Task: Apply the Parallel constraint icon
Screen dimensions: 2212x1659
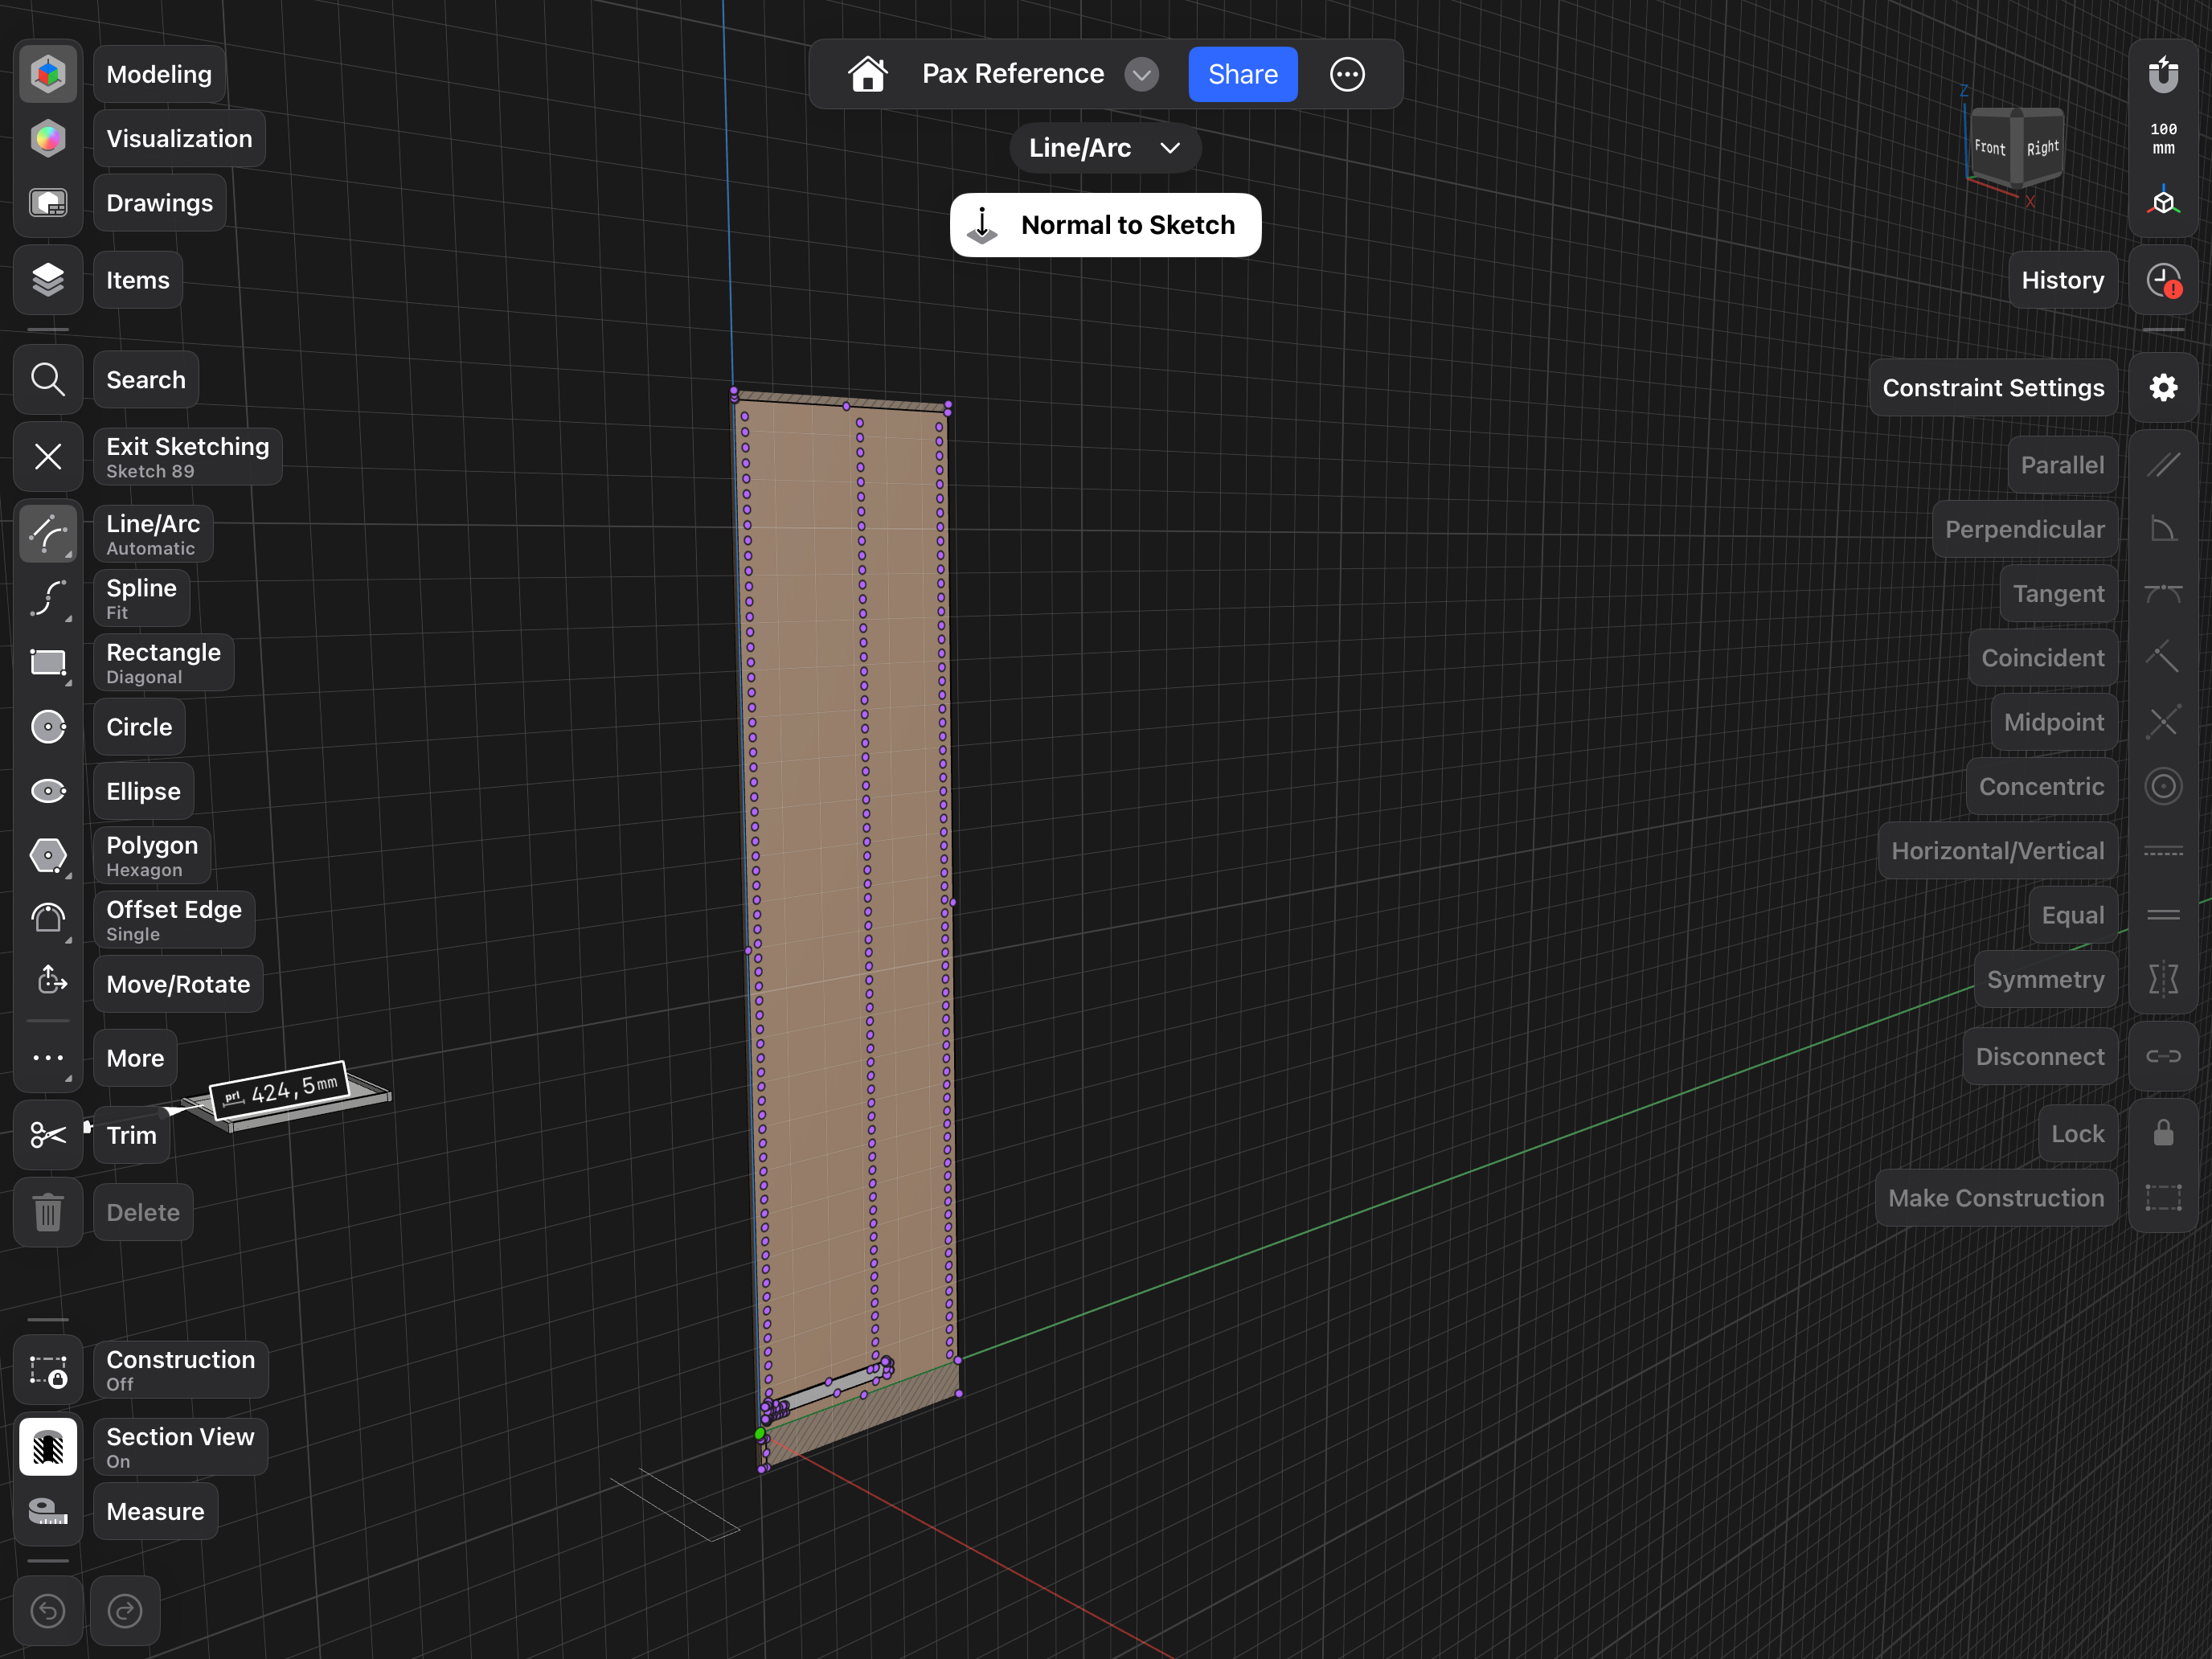Action: point(2163,465)
